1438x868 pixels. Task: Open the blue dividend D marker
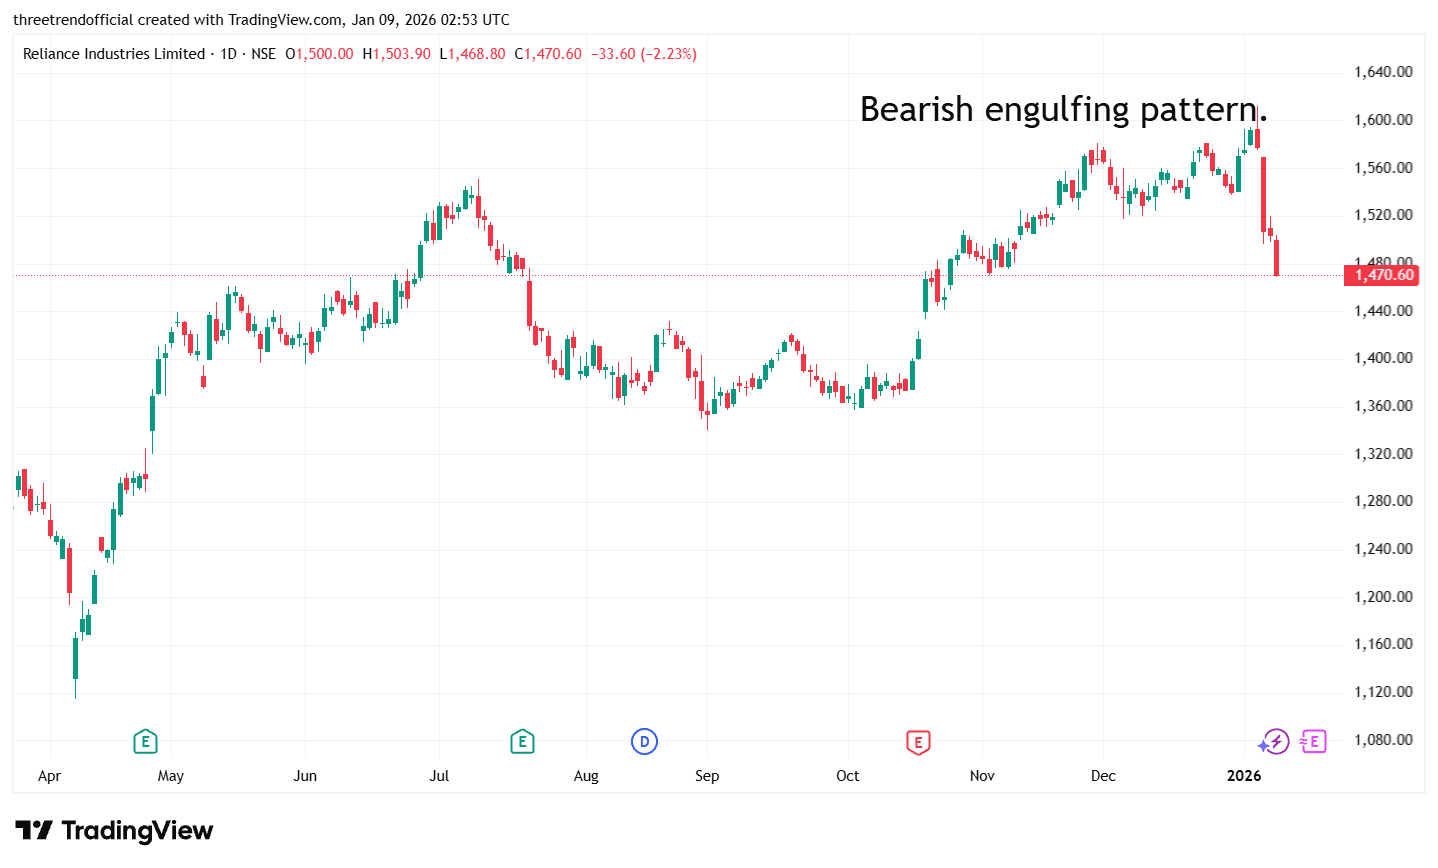pos(645,742)
